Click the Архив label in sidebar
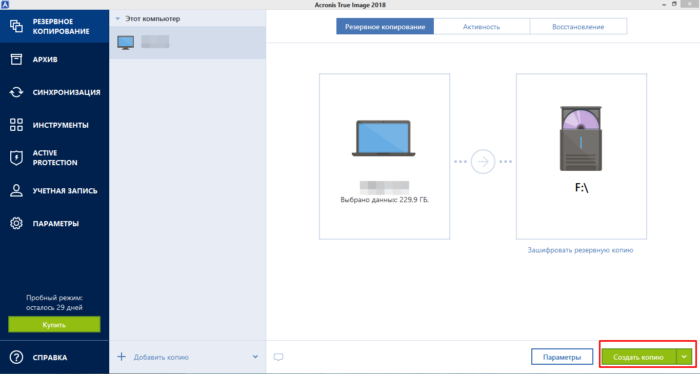 [x=45, y=59]
